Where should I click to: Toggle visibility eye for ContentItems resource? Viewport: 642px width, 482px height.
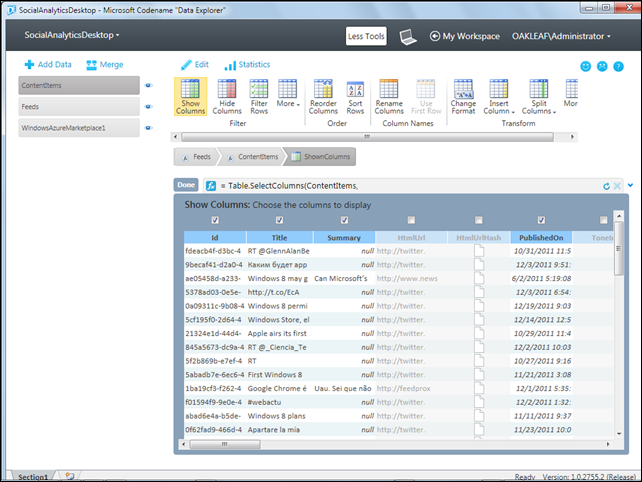148,86
